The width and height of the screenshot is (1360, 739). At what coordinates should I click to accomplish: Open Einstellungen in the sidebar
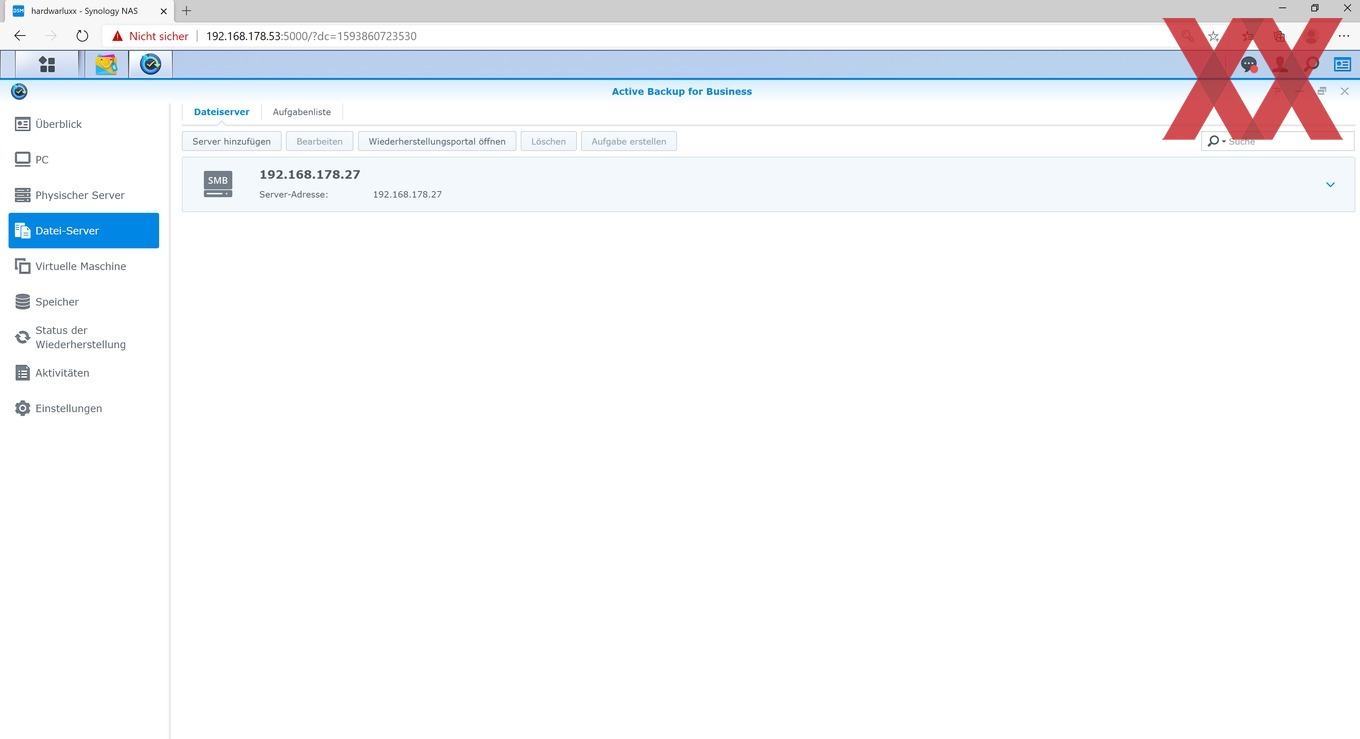point(84,408)
